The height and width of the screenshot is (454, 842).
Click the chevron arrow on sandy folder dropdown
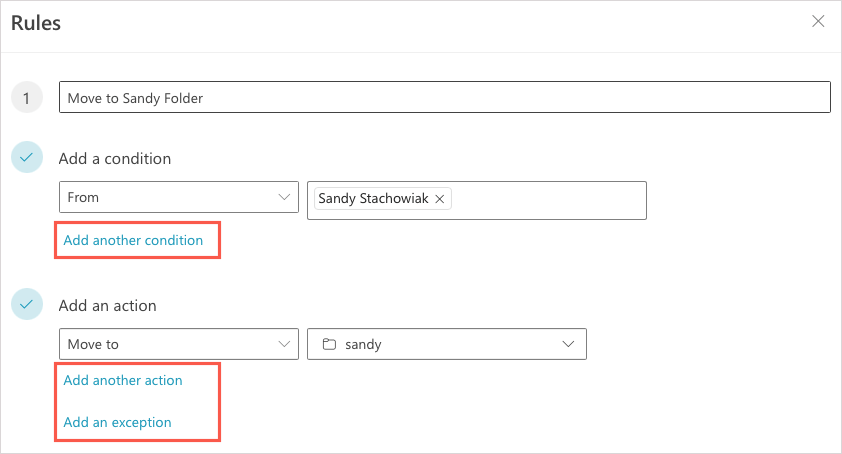569,345
